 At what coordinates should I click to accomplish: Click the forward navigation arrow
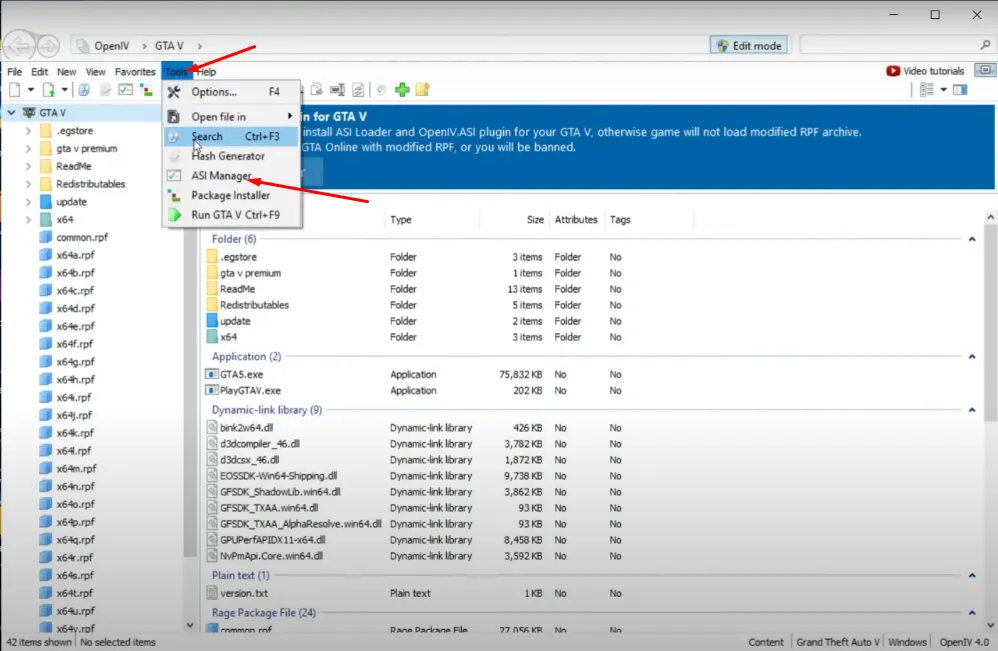48,46
